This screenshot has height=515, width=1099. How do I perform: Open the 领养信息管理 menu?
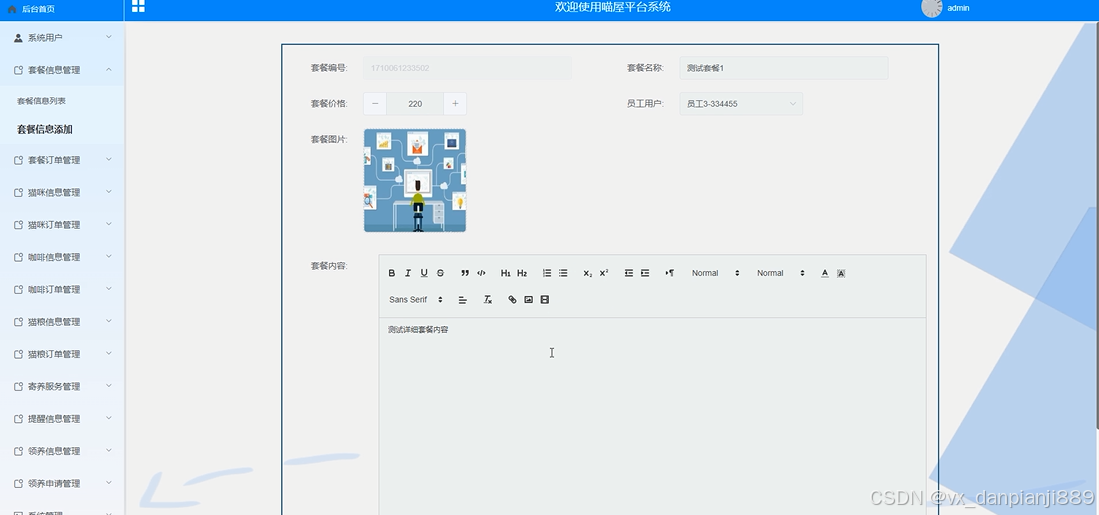tap(62, 451)
